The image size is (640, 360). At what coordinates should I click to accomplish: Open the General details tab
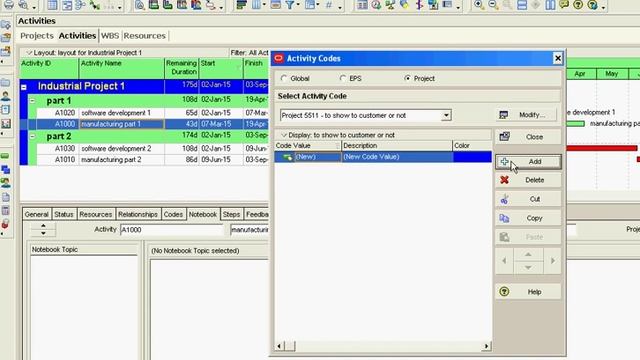click(36, 214)
